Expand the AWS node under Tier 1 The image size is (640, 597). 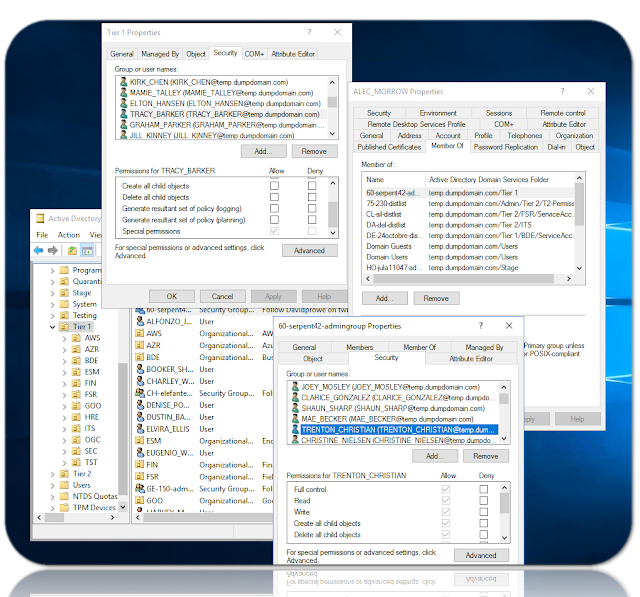64,338
